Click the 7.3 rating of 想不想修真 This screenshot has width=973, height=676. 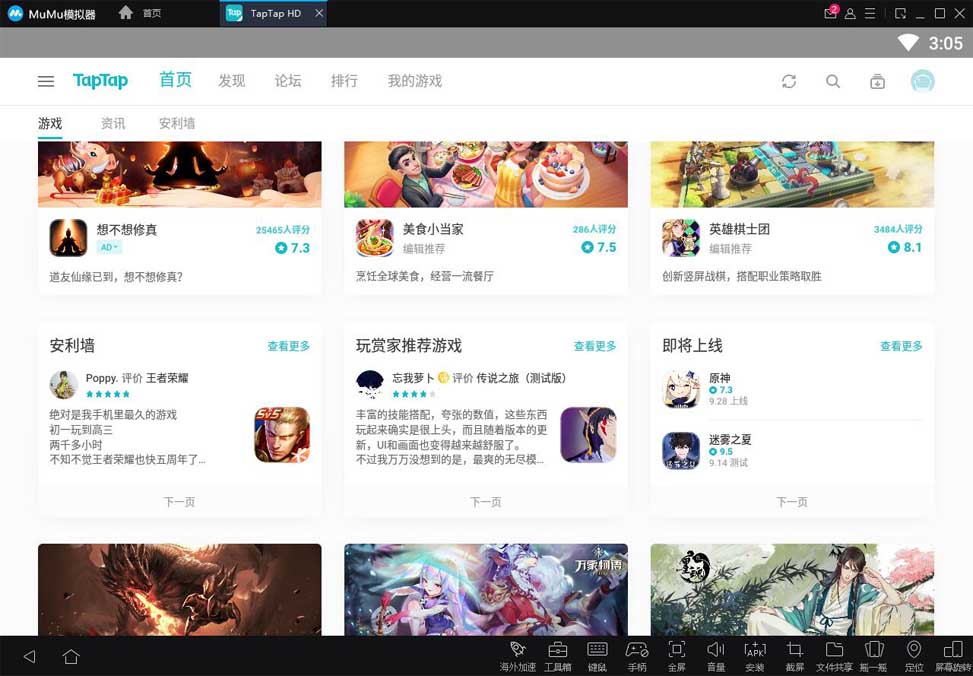tap(292, 248)
